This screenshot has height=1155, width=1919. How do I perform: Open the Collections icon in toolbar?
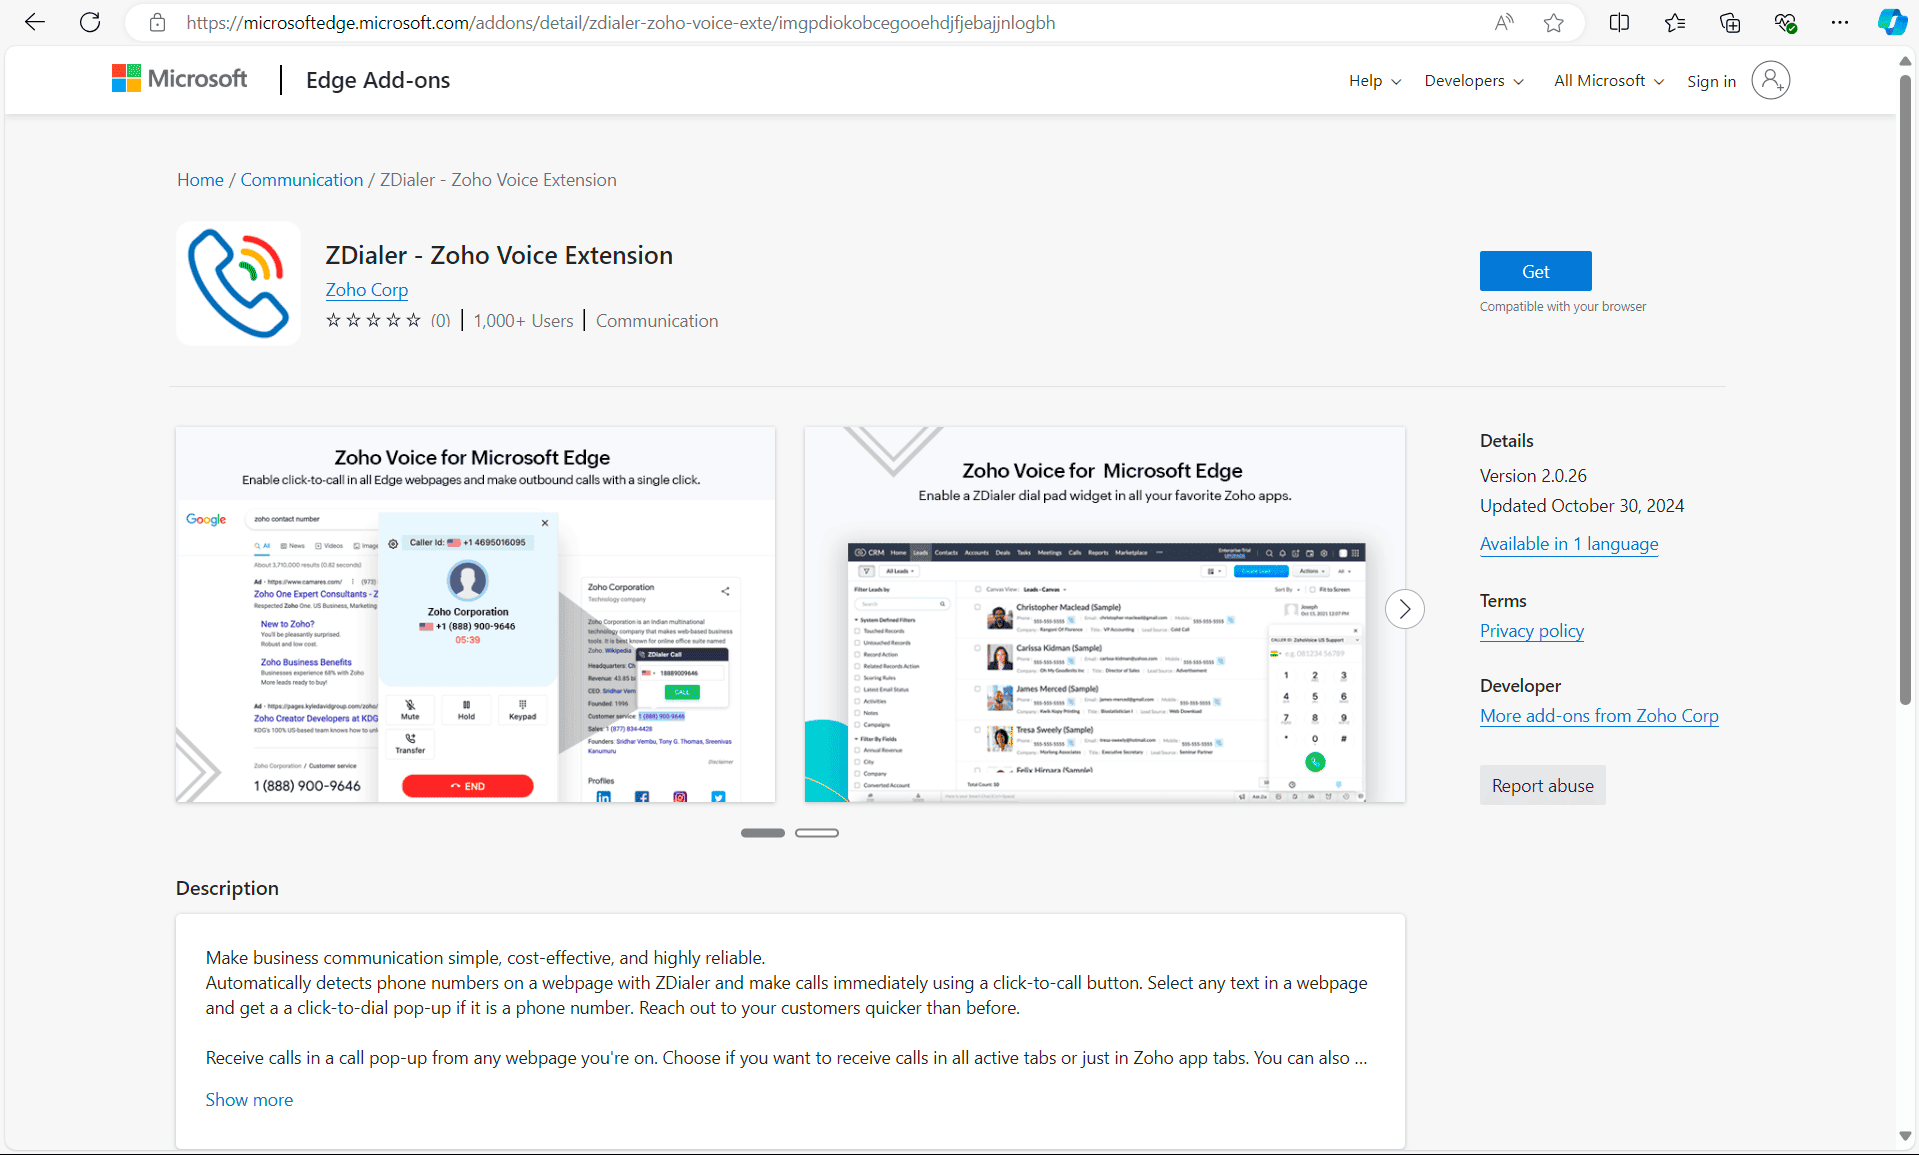[x=1730, y=22]
